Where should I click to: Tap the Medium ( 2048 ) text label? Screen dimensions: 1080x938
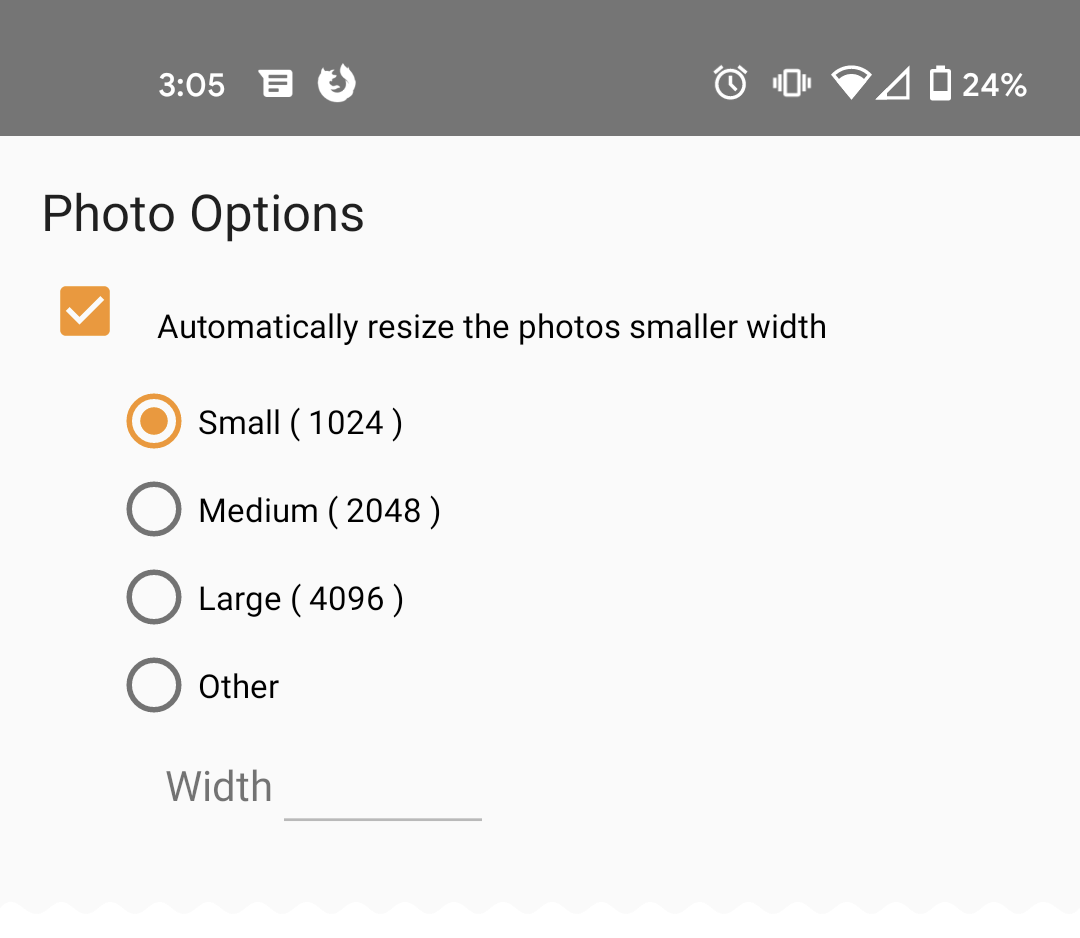click(x=319, y=511)
